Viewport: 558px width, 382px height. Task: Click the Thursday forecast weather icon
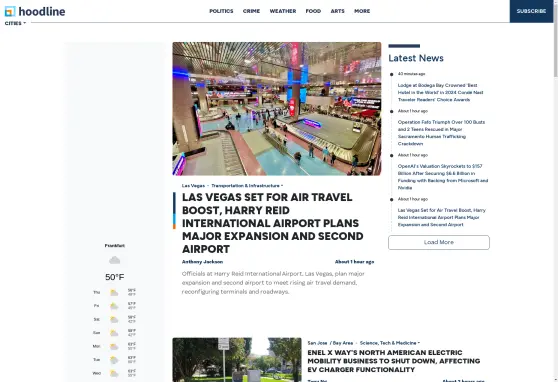[114, 293]
